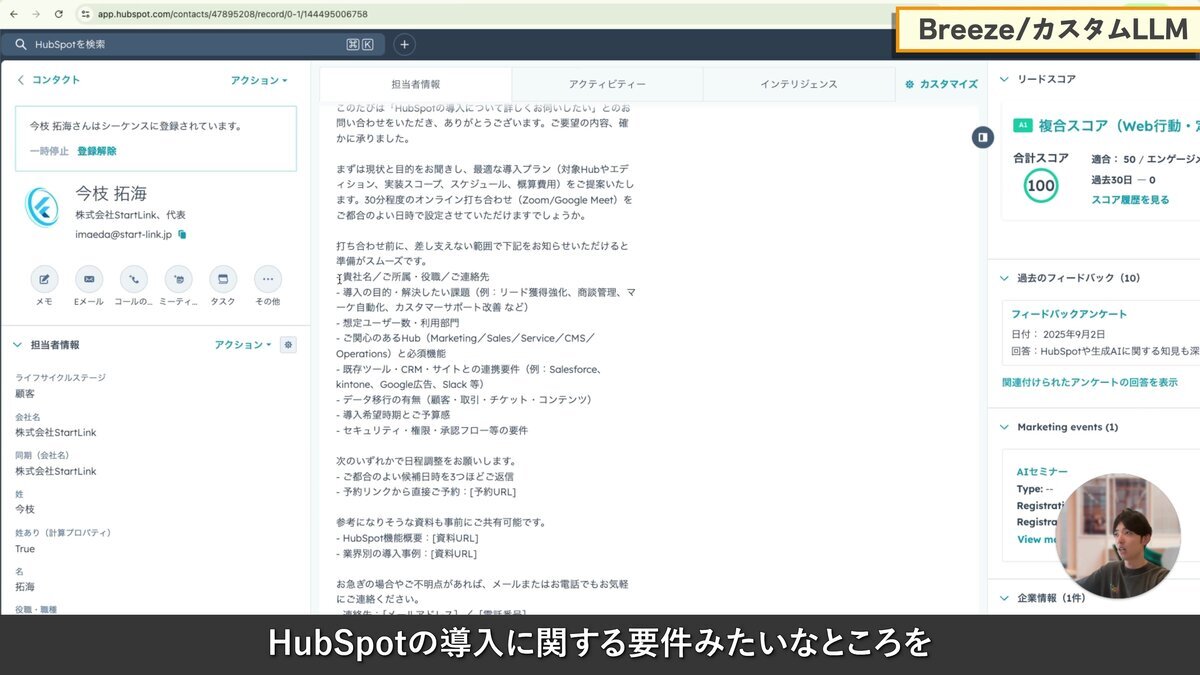Image resolution: width=1200 pixels, height=675 pixels.
Task: Click the plus icon in the top navigation
Action: [x=402, y=45]
